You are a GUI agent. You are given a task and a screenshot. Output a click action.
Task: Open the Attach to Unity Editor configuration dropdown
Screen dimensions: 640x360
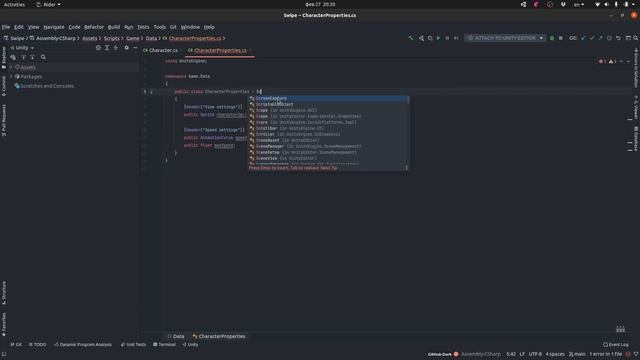pyautogui.click(x=505, y=38)
